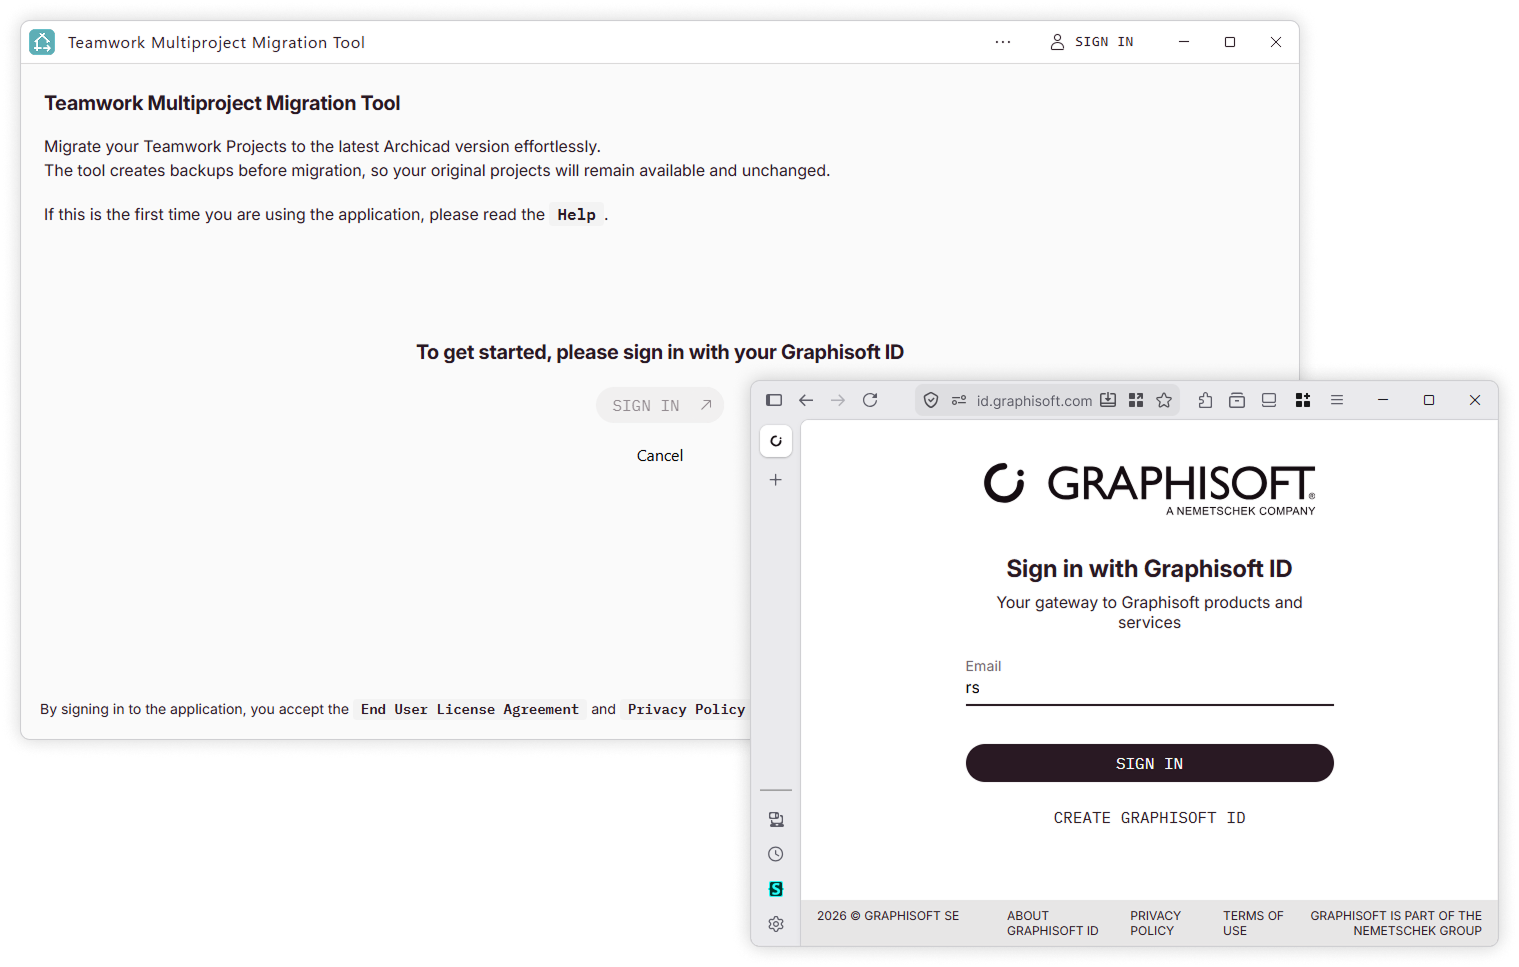Click the shield tracking protection icon
1519x967 pixels.
point(931,400)
